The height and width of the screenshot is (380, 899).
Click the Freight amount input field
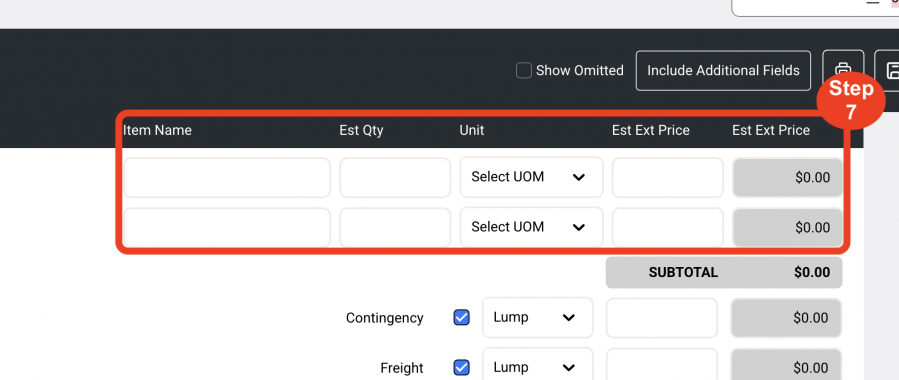point(662,365)
